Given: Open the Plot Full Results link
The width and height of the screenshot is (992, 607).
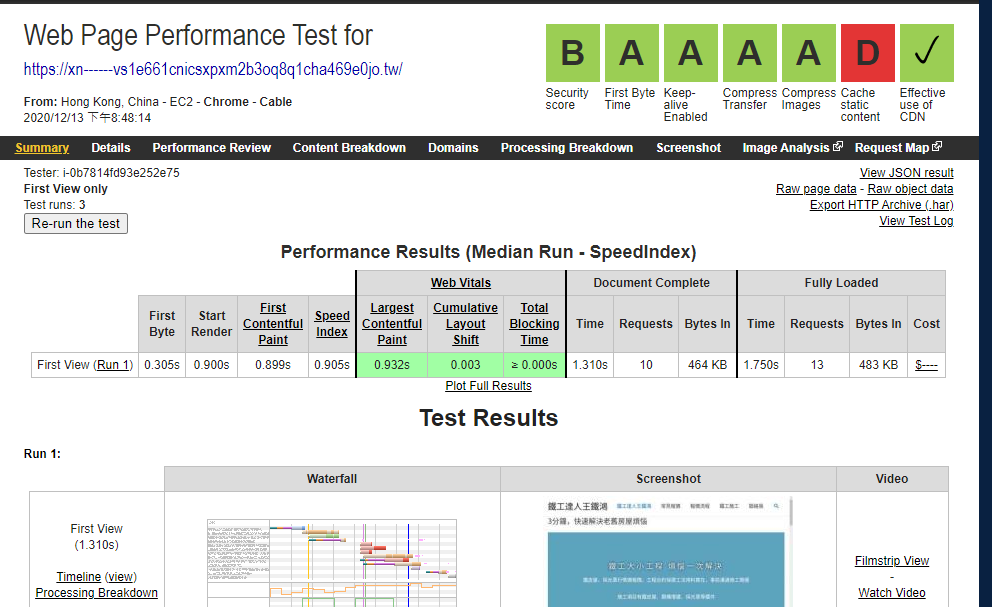Looking at the screenshot, I should (x=488, y=386).
